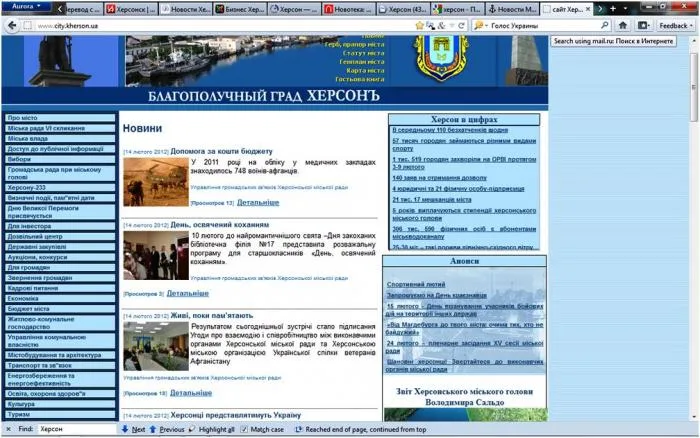Screen dimensions: 700x438
Task: Open 'Для інвестора' sidebar item
Action: pos(60,226)
